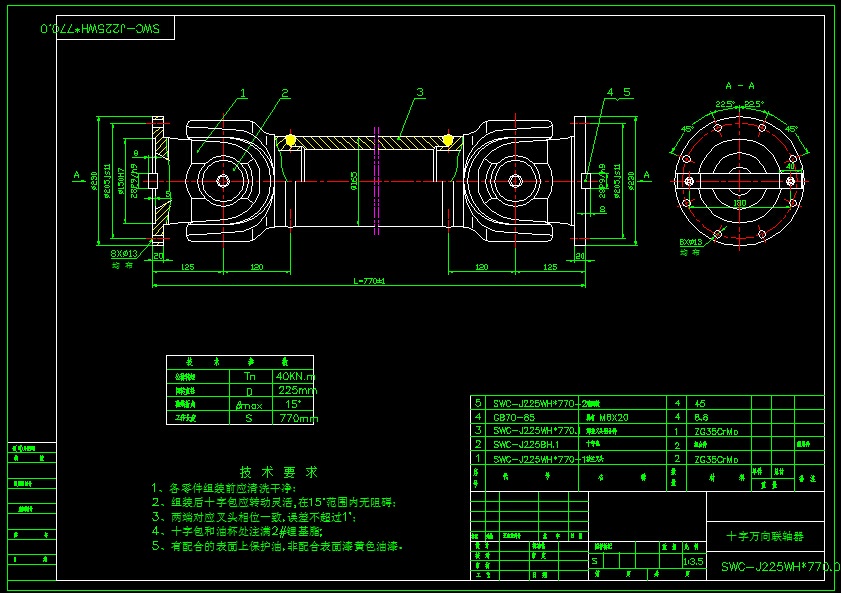This screenshot has width=841, height=593.
Task: Click balloon number 2 on the assembly view
Action: click(x=285, y=93)
